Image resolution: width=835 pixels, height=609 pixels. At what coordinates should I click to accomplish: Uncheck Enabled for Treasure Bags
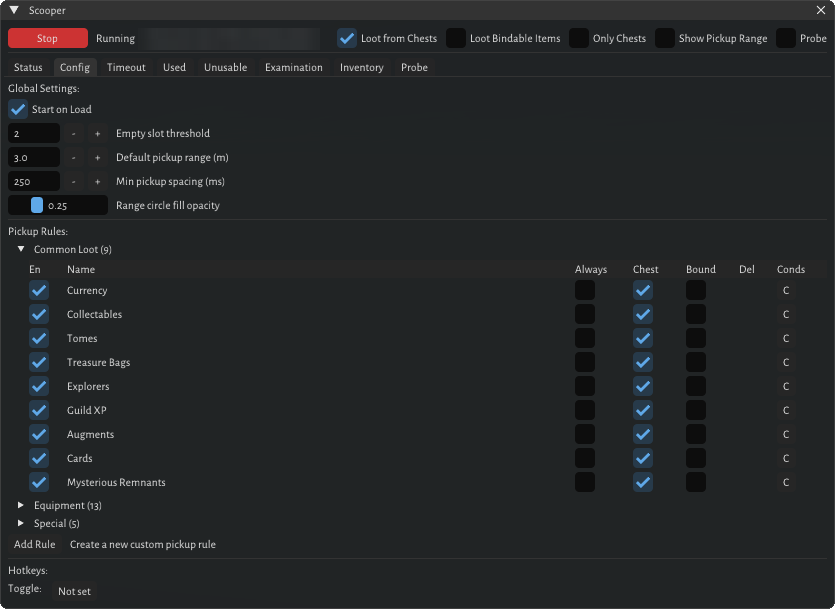pos(39,362)
